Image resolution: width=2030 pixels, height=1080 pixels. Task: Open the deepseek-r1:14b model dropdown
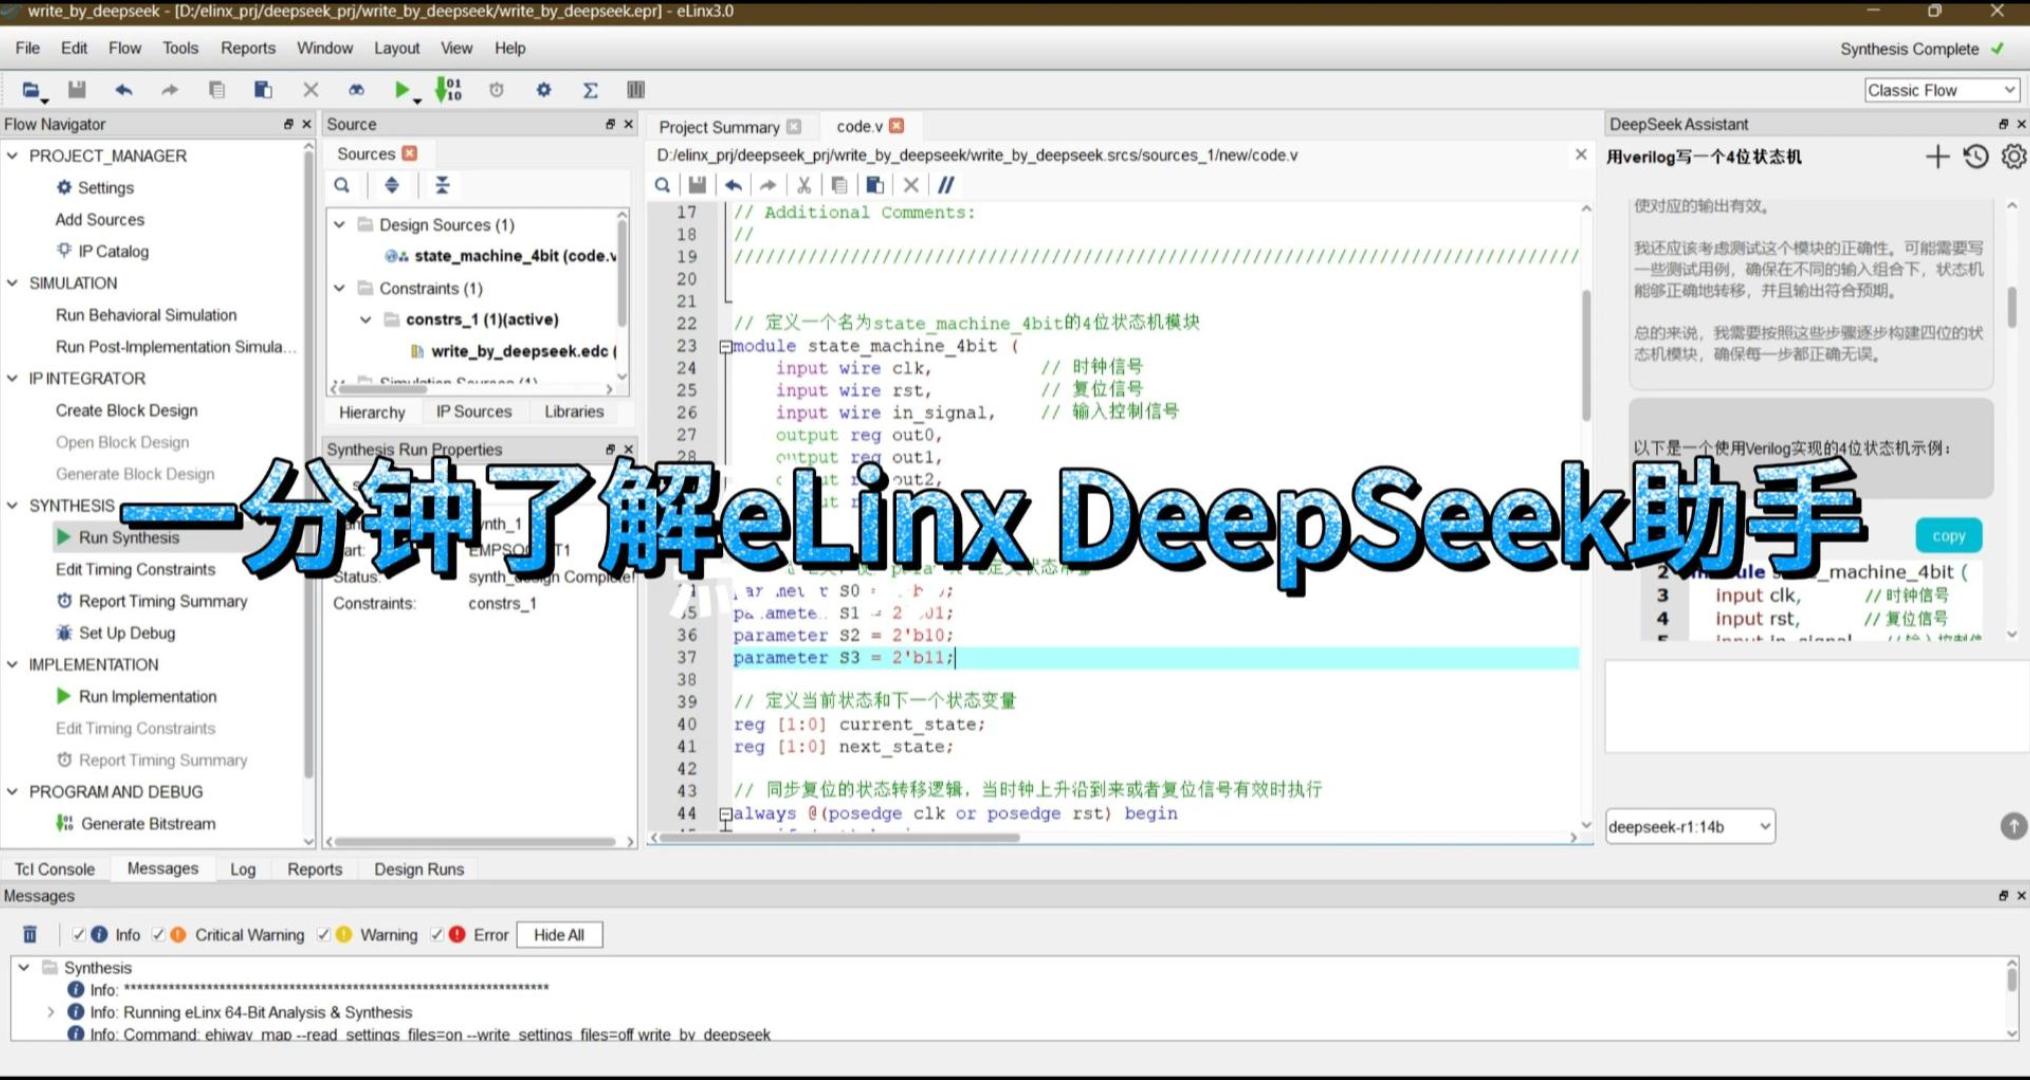click(1690, 826)
